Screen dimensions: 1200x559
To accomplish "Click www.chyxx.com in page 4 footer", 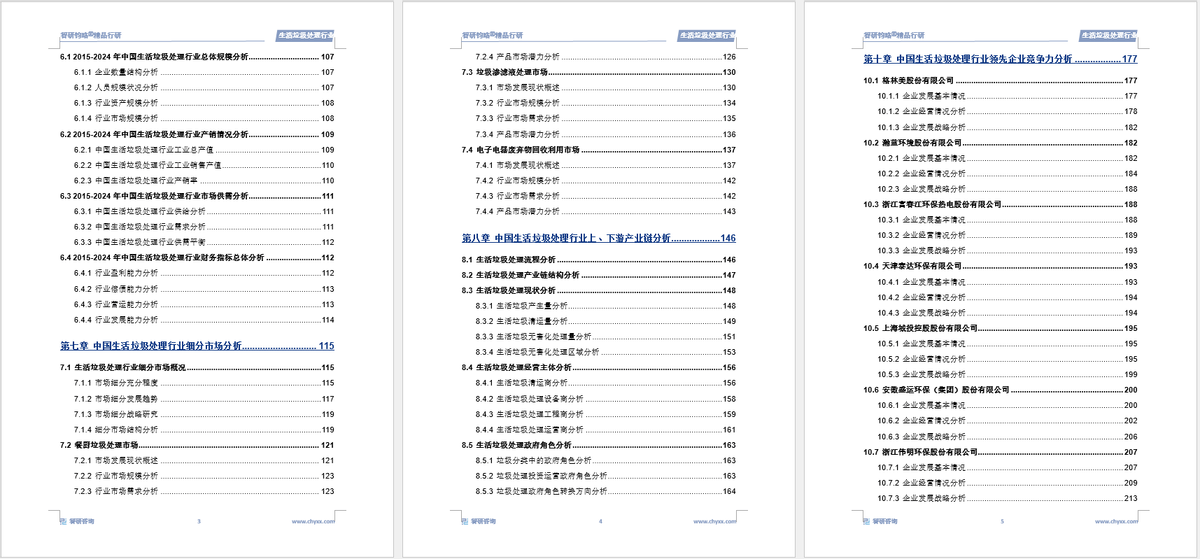I will click(715, 521).
